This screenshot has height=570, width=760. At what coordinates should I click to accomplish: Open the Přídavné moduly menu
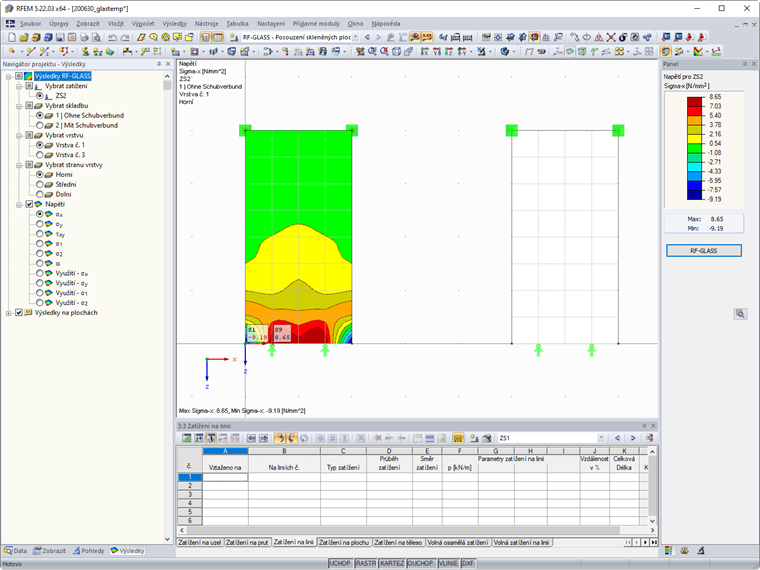coord(316,23)
